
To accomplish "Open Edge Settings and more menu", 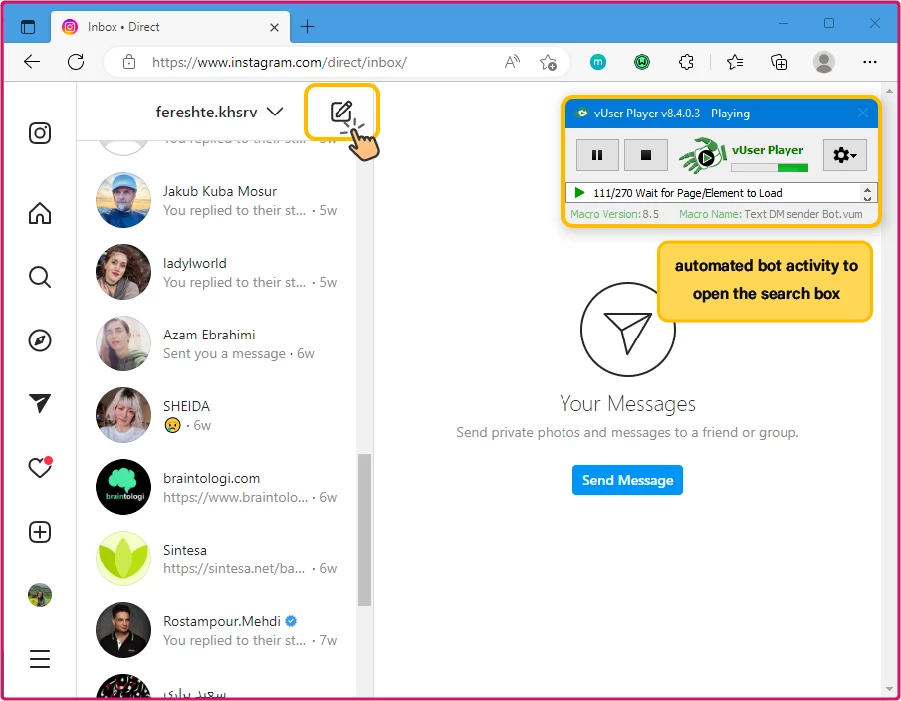I will [x=870, y=61].
